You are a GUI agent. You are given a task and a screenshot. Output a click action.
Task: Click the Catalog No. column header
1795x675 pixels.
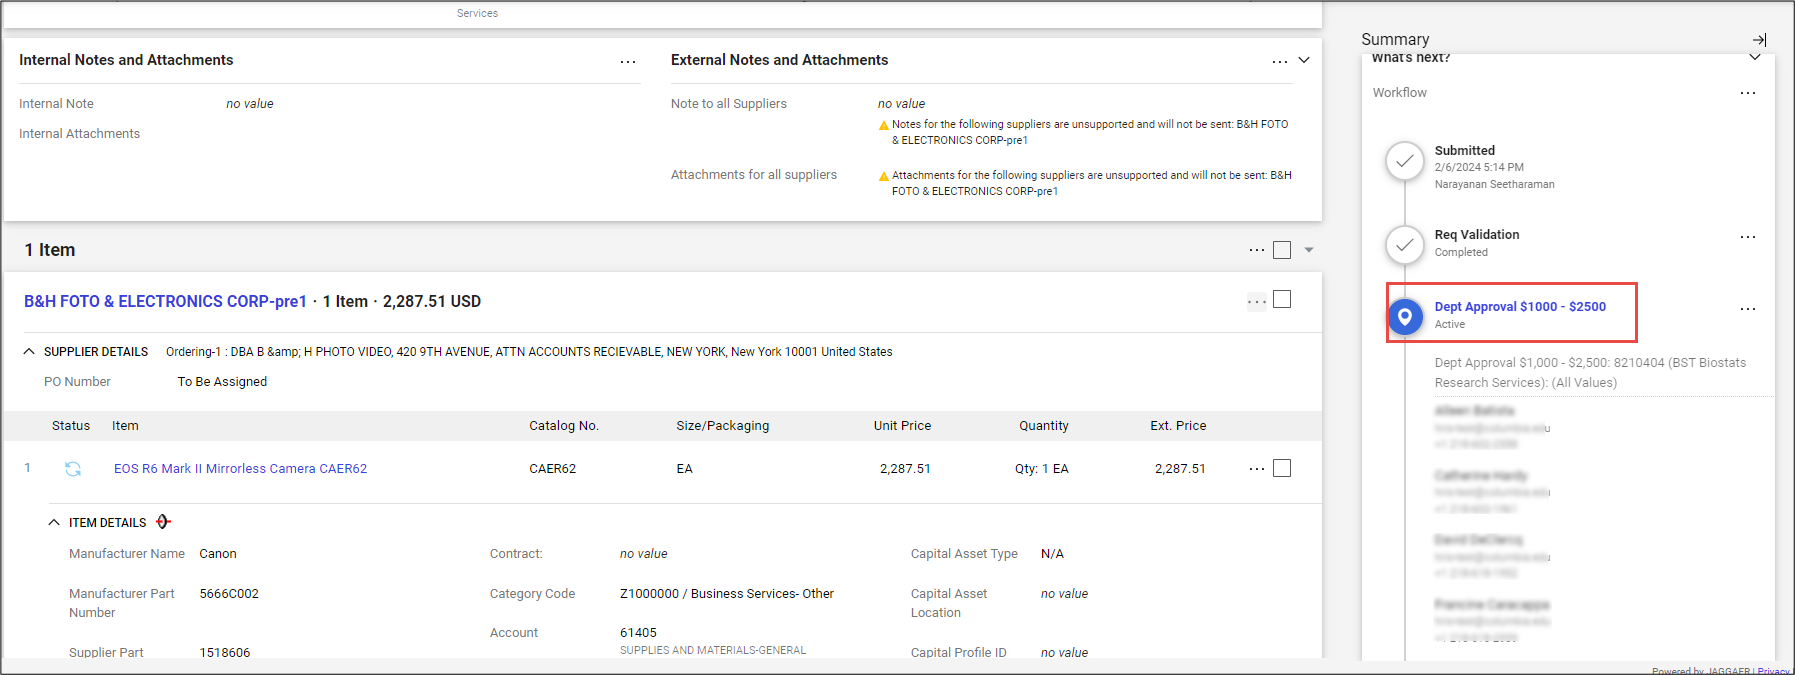click(x=564, y=425)
